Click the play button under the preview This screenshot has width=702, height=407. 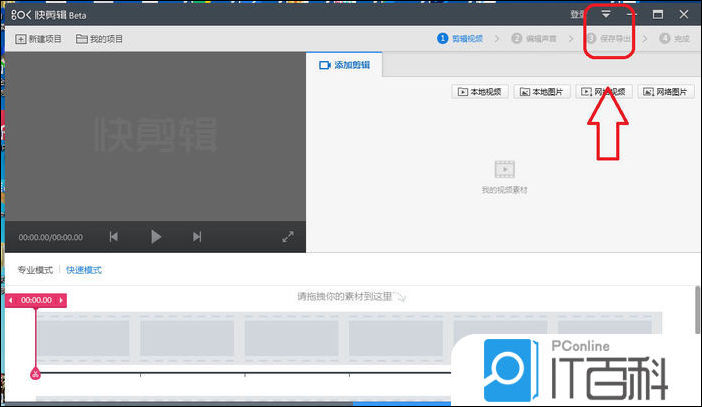(x=156, y=237)
